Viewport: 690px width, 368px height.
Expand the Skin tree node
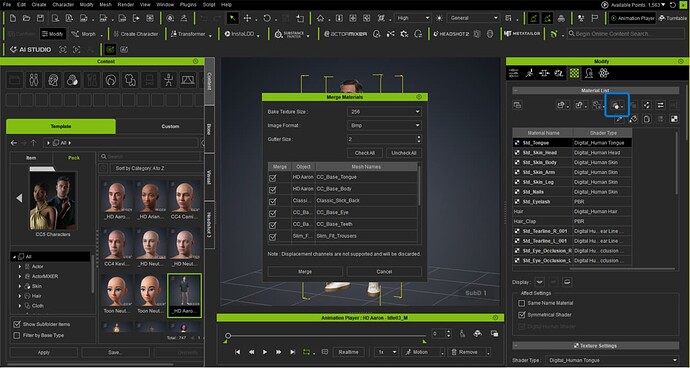coord(20,286)
